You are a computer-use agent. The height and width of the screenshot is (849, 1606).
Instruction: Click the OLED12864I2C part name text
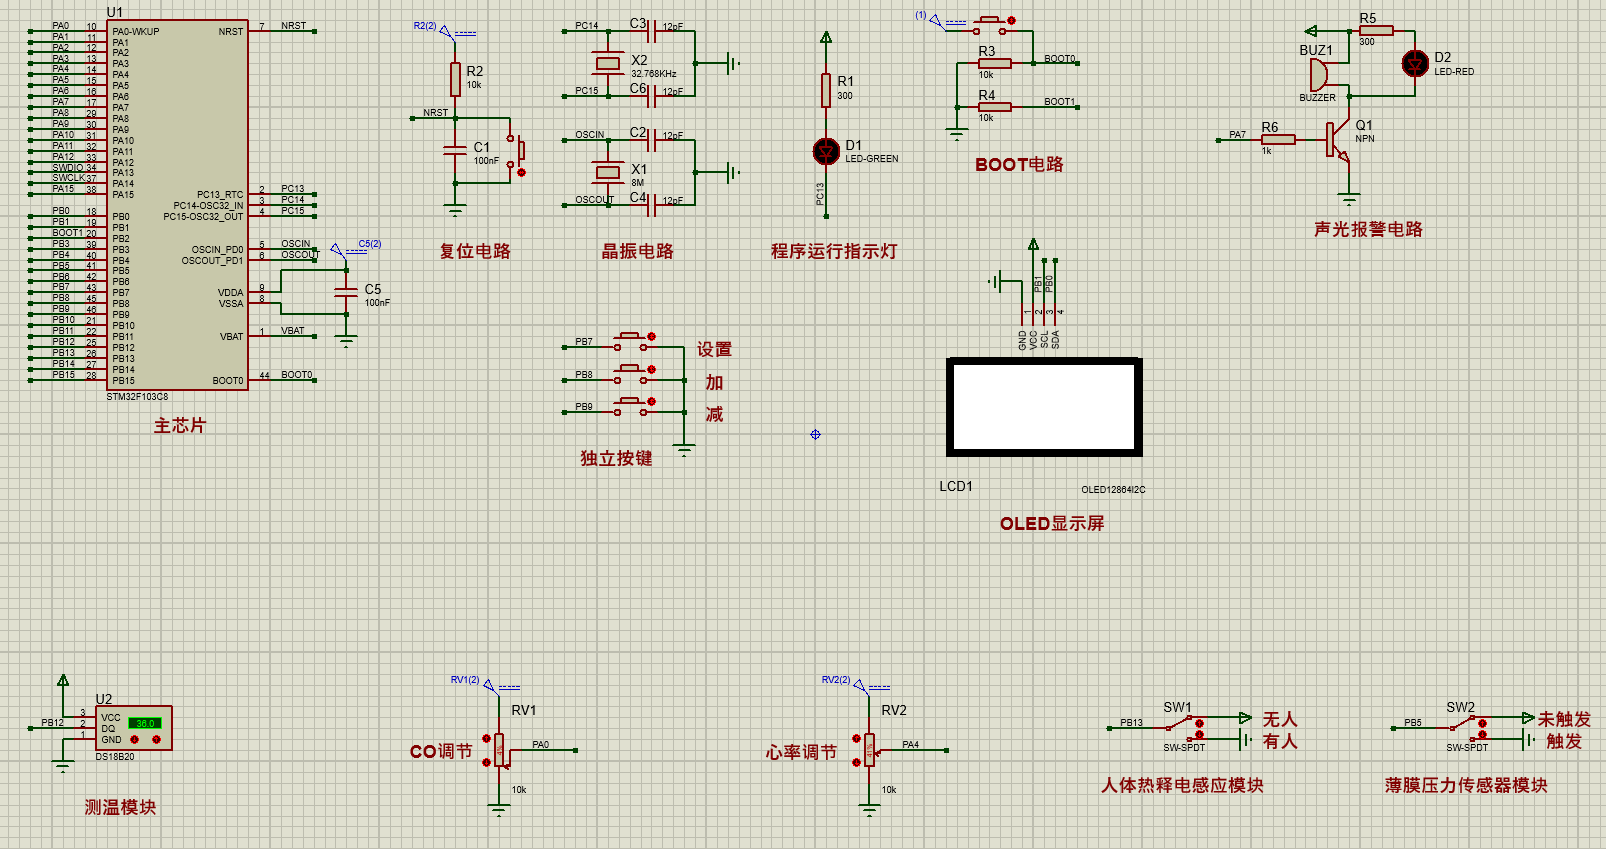pos(1113,490)
